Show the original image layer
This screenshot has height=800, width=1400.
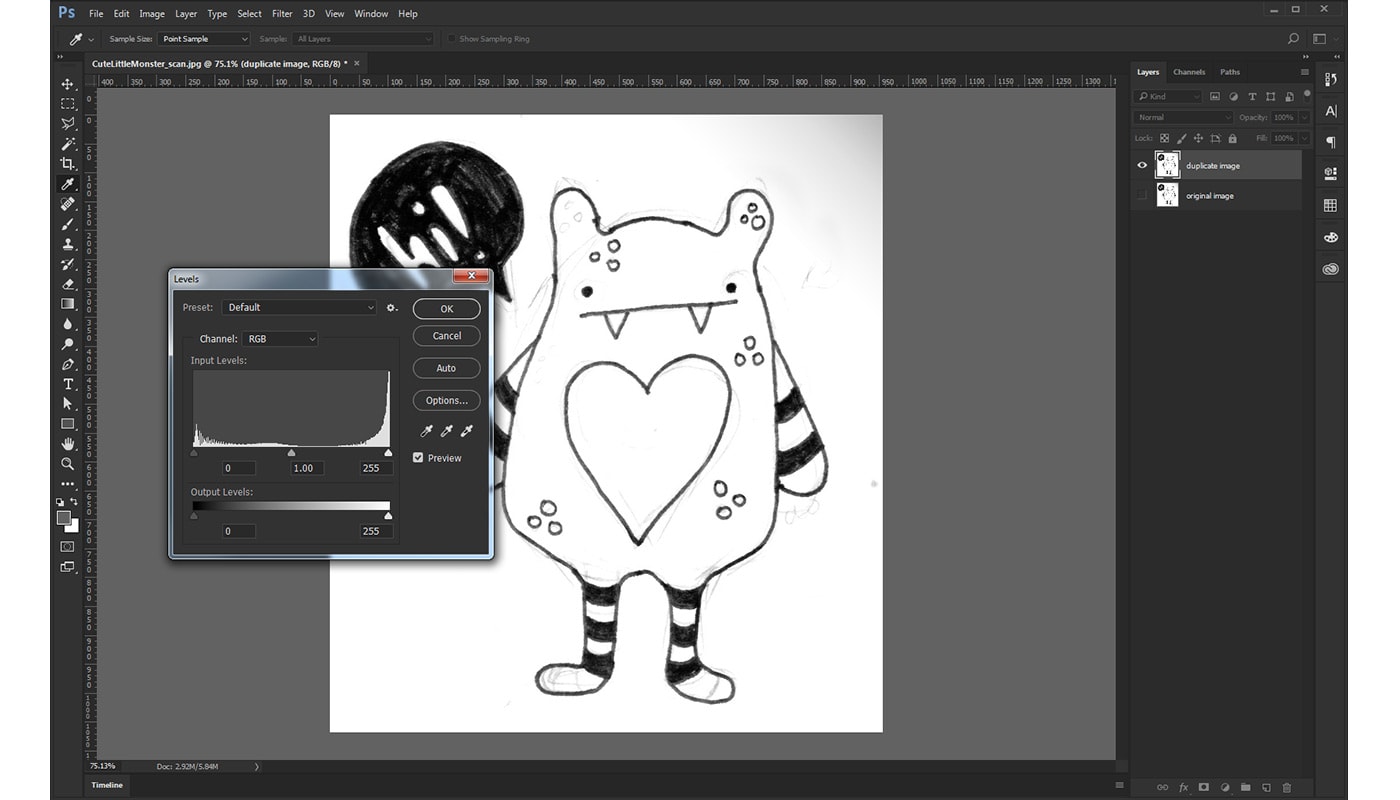pyautogui.click(x=1142, y=196)
